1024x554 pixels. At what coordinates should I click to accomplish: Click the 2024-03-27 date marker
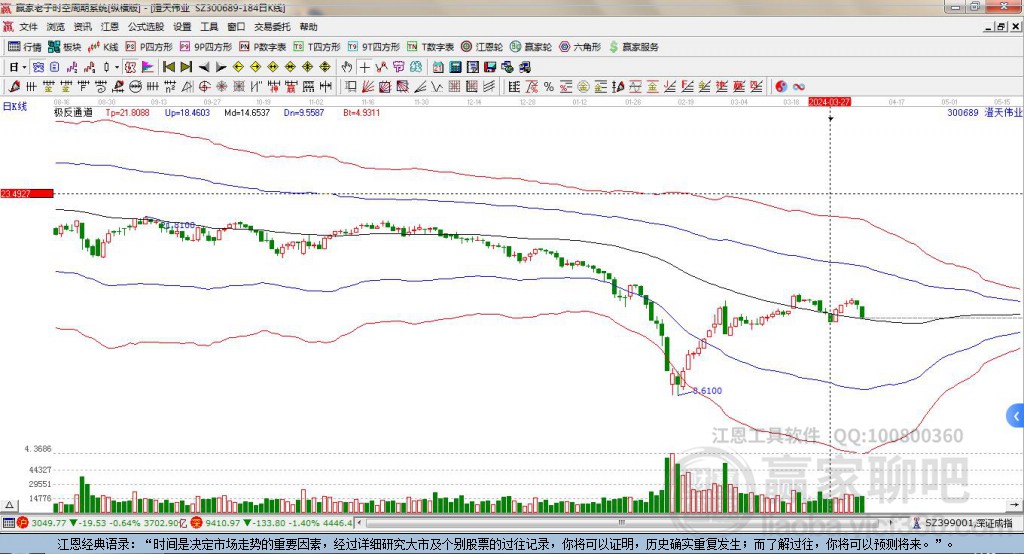pos(829,102)
